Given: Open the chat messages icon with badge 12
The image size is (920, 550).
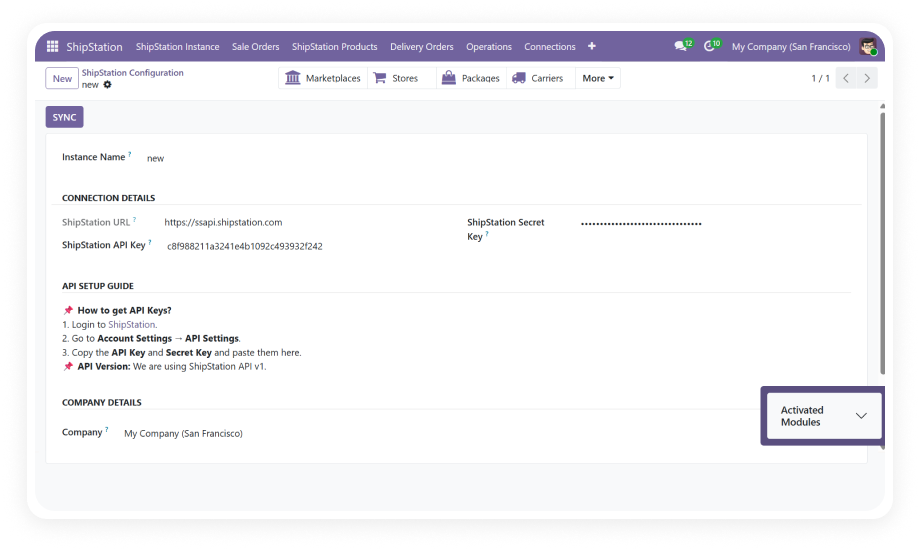Looking at the screenshot, I should [681, 46].
